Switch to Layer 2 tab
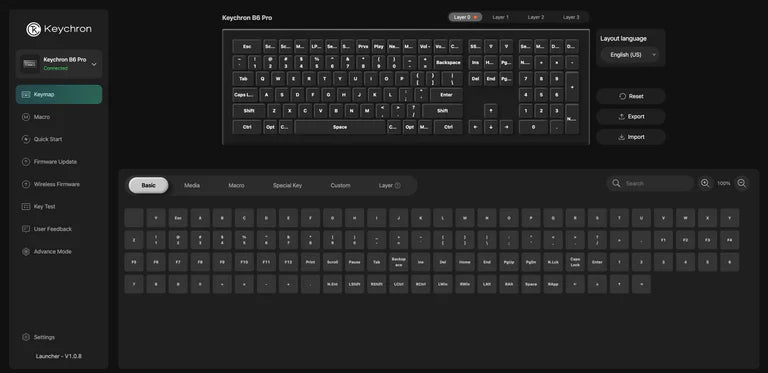768x373 pixels. [536, 17]
